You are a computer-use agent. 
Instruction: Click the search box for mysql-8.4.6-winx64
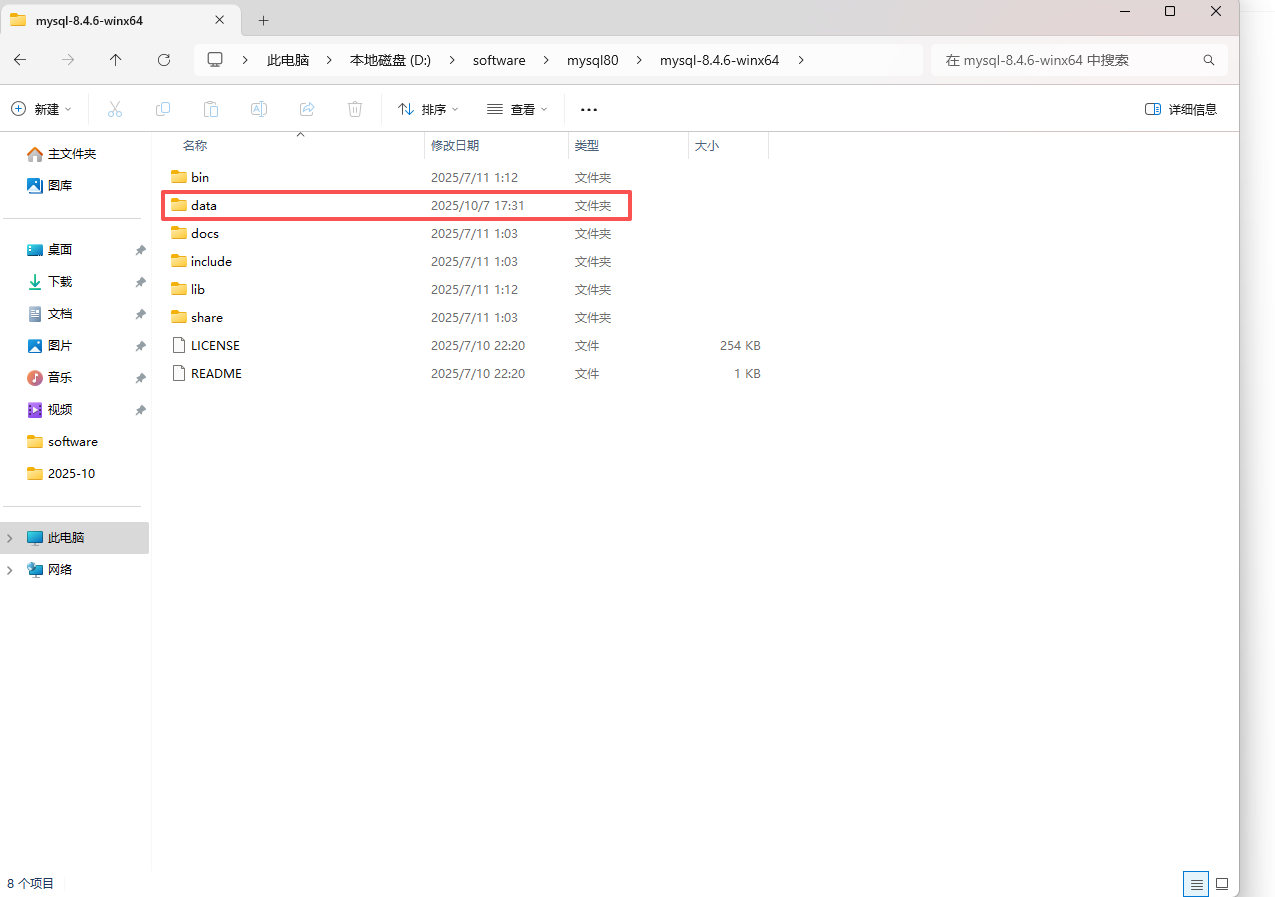(x=1079, y=60)
